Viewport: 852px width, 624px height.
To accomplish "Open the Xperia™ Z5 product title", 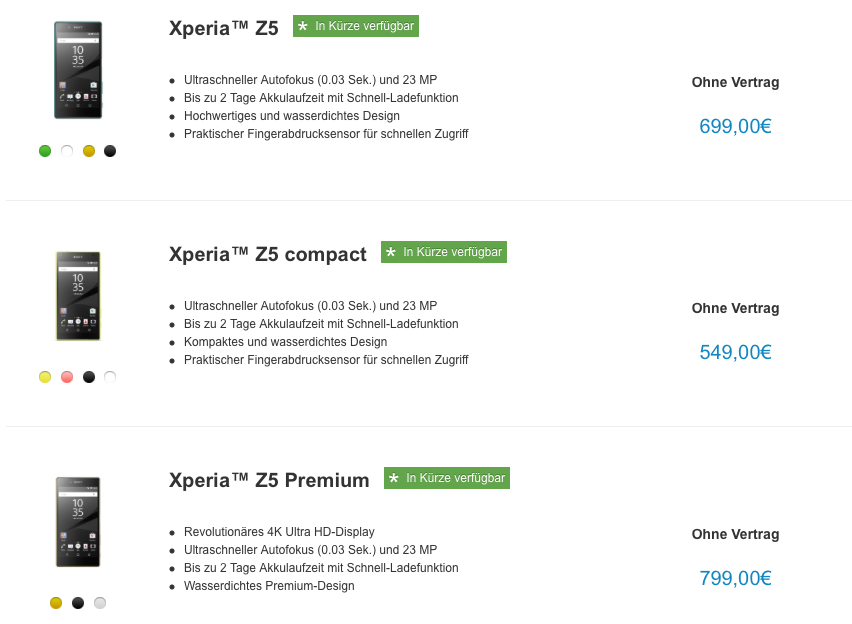I will [224, 28].
